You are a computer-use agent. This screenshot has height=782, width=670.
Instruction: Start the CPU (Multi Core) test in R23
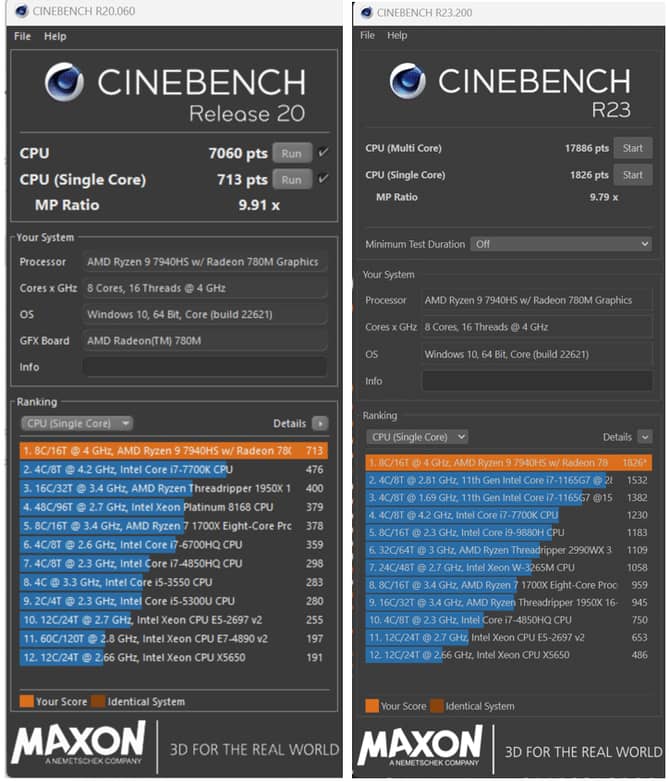point(633,148)
